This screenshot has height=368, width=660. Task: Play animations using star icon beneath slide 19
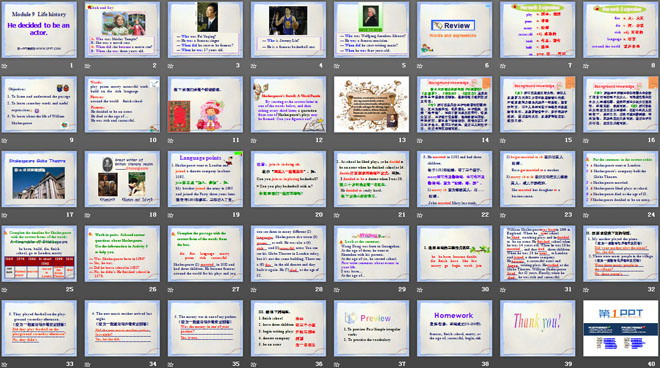click(x=170, y=215)
